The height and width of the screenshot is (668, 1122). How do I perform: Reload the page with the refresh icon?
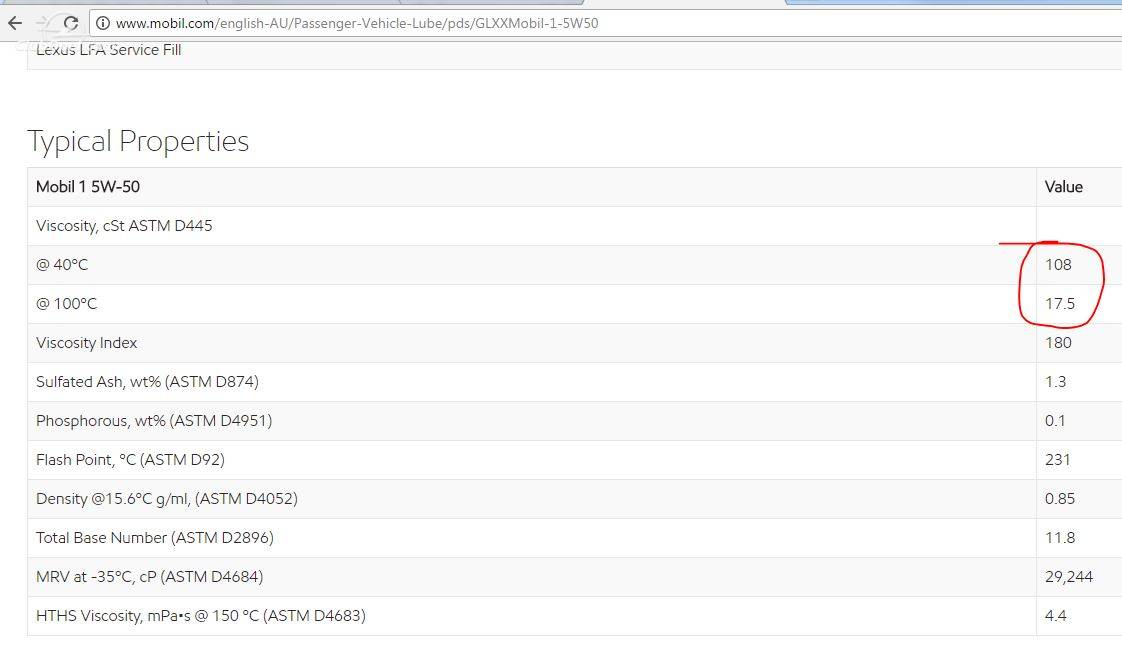[70, 23]
